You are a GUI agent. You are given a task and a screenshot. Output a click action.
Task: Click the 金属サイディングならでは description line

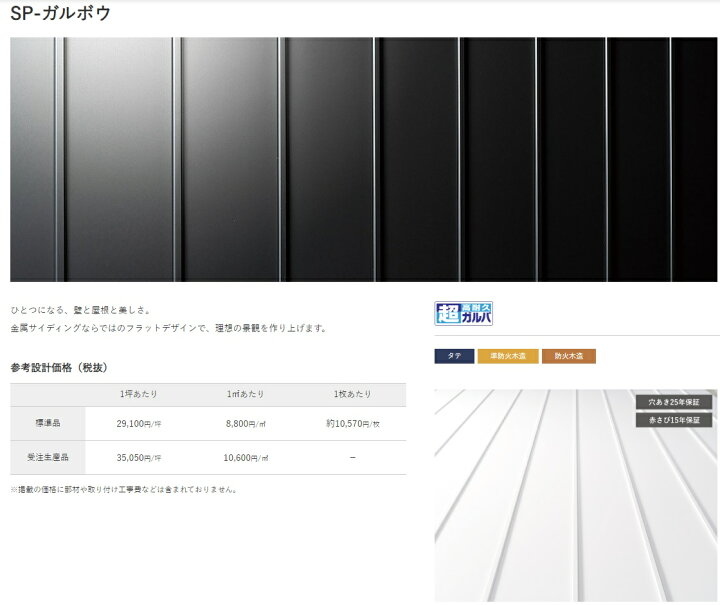point(169,328)
